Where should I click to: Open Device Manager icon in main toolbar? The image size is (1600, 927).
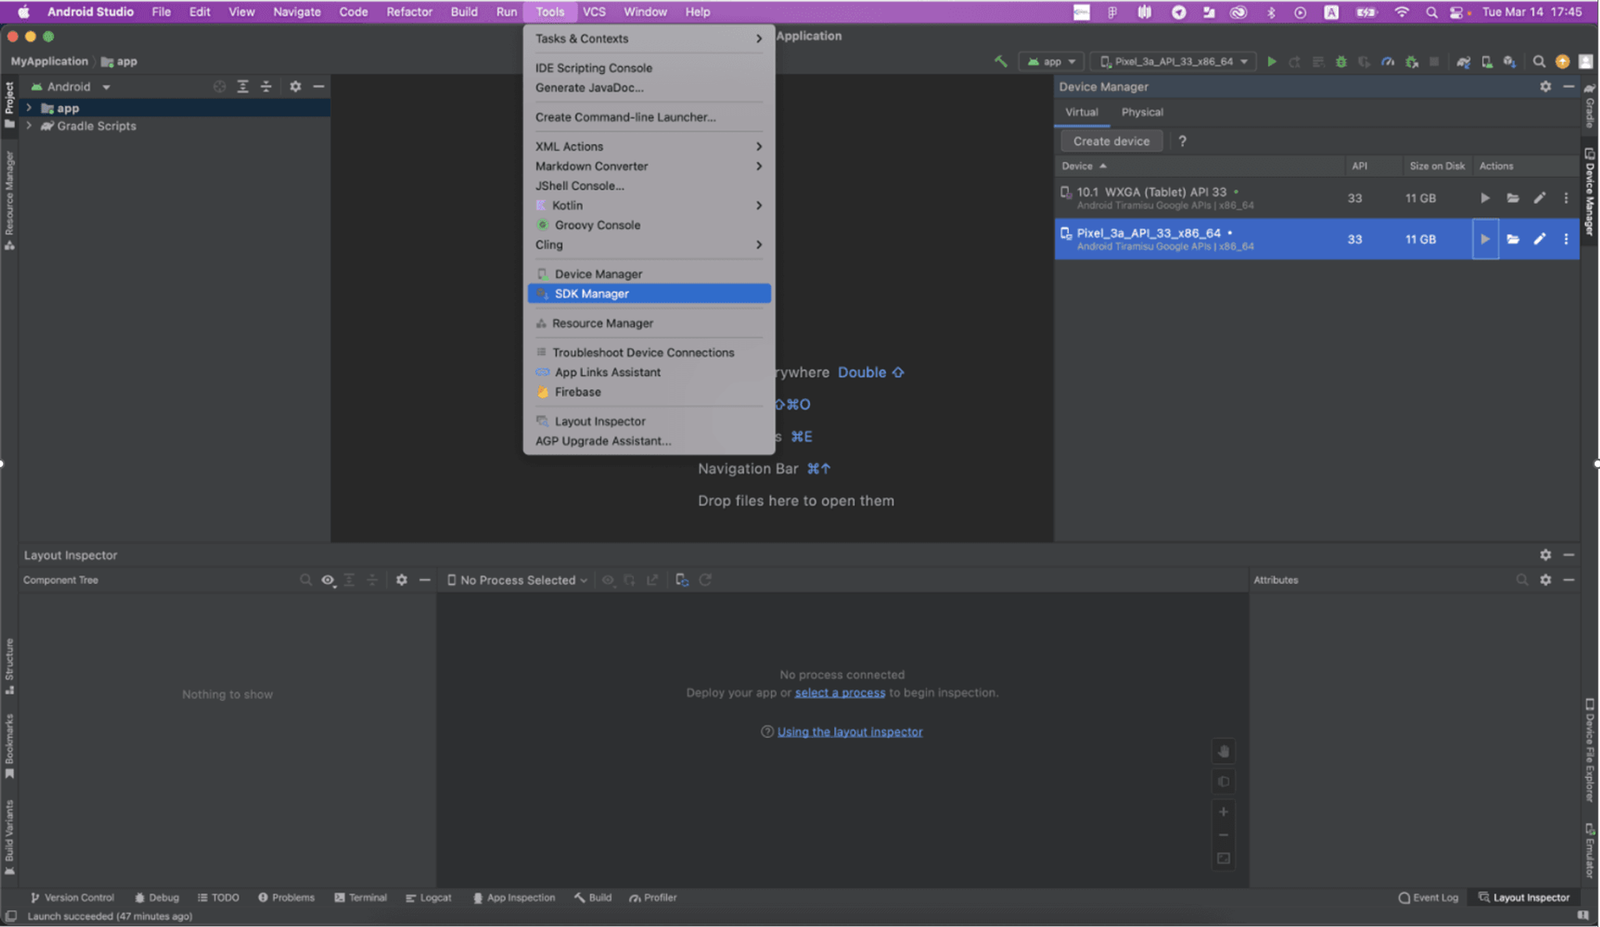coord(1487,62)
